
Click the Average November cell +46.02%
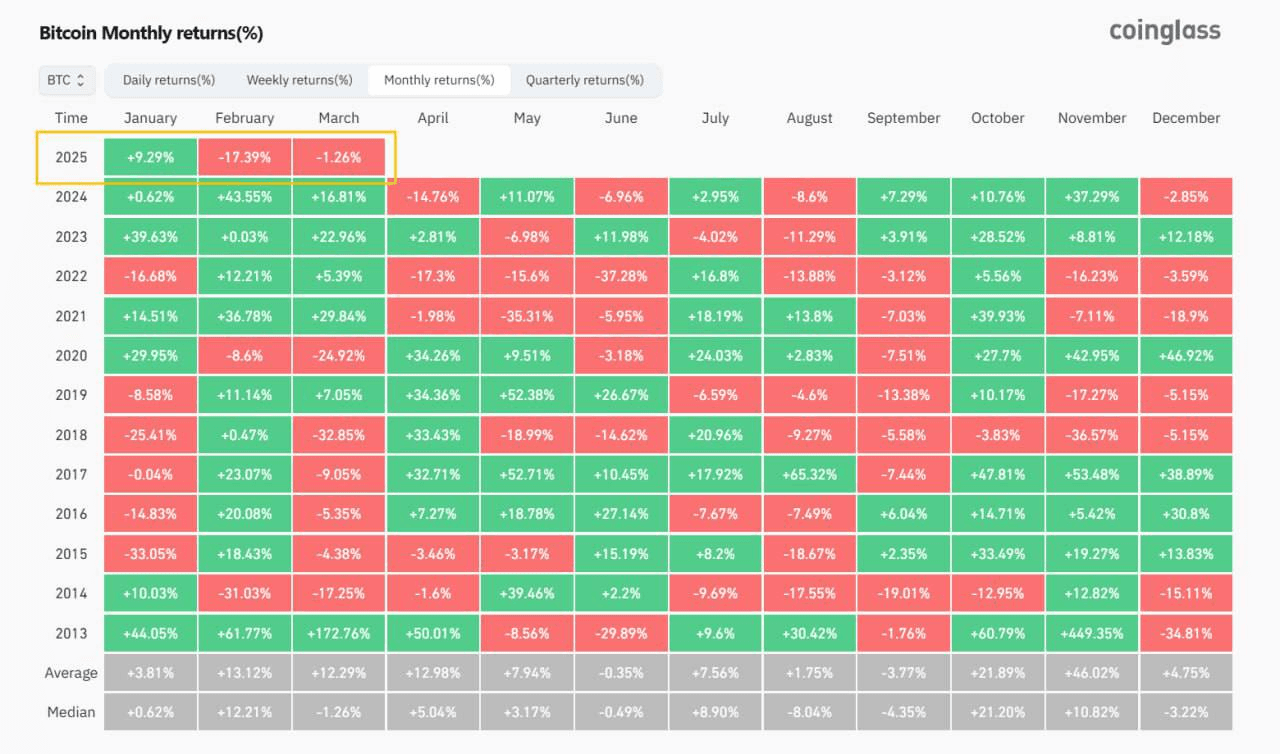[1092, 673]
